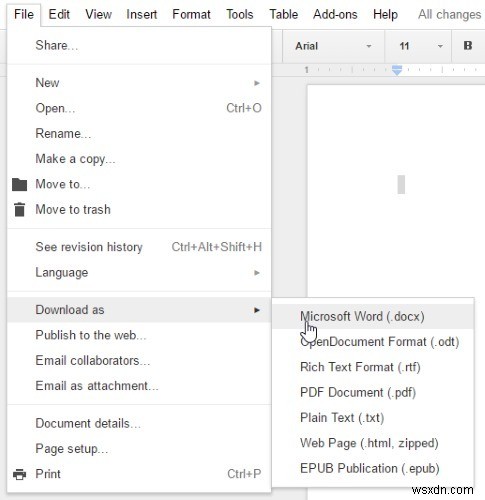Expand the Language submenu arrow
The width and height of the screenshot is (485, 500).
pyautogui.click(x=257, y=273)
